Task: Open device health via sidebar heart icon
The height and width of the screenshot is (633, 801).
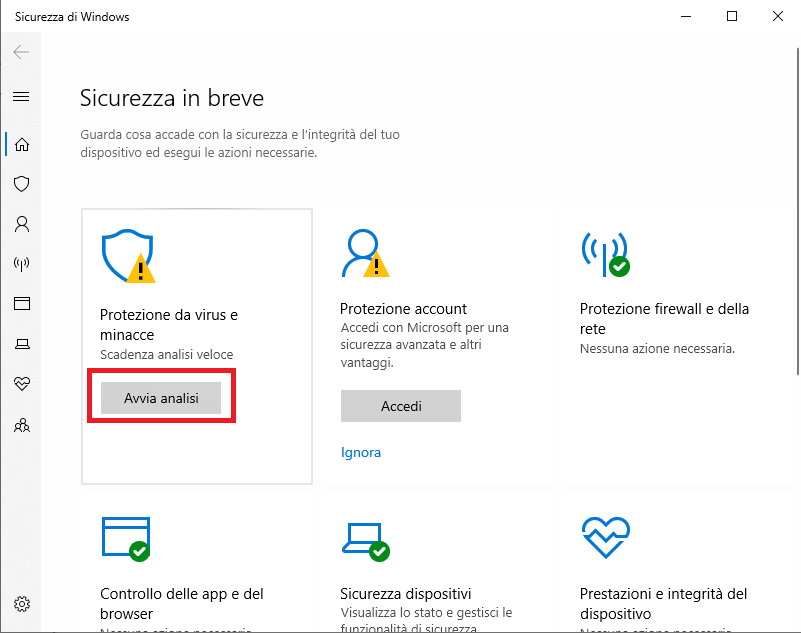Action: (x=21, y=384)
